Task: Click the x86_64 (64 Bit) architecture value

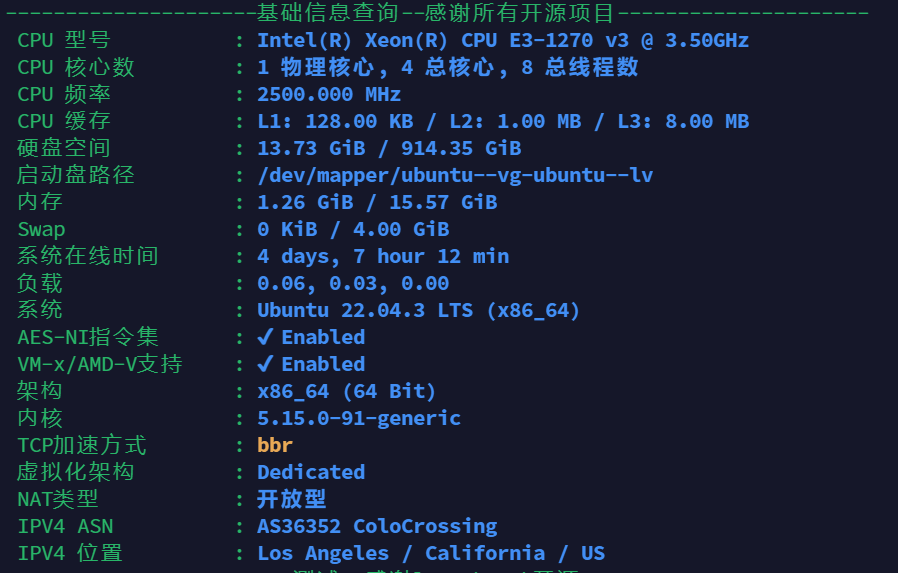Action: pos(347,391)
